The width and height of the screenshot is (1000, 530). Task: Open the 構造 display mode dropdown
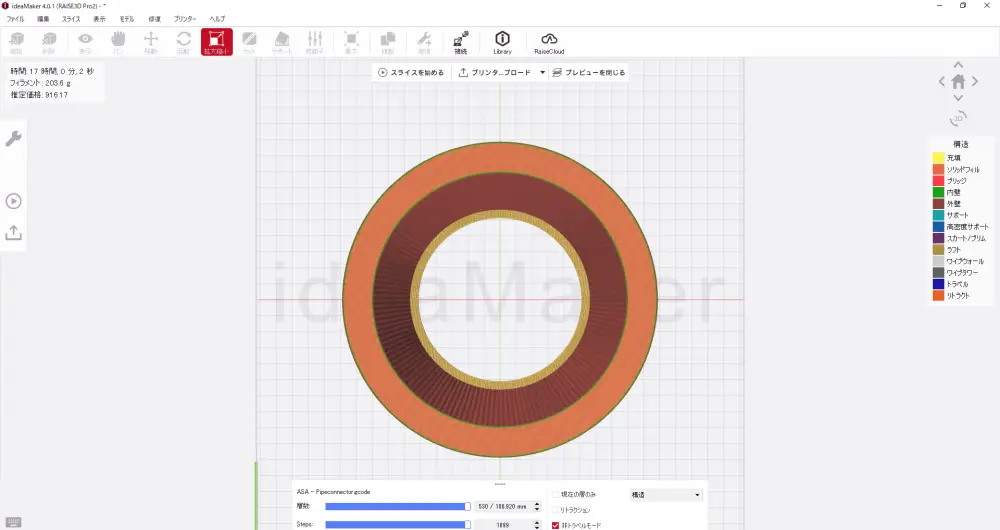[666, 494]
